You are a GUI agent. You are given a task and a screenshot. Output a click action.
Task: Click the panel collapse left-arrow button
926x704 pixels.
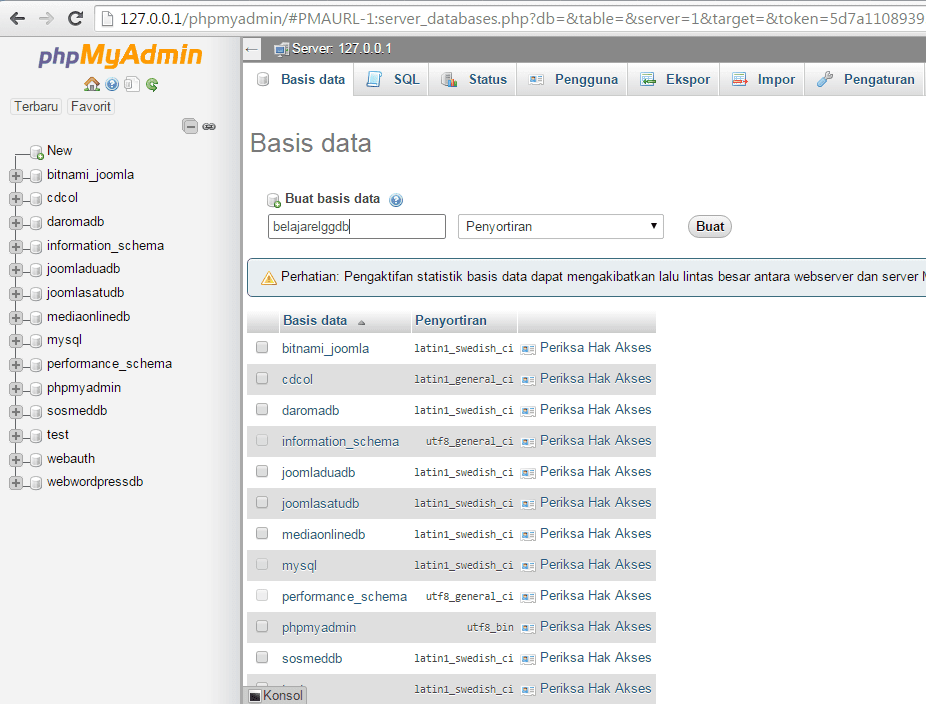(252, 49)
